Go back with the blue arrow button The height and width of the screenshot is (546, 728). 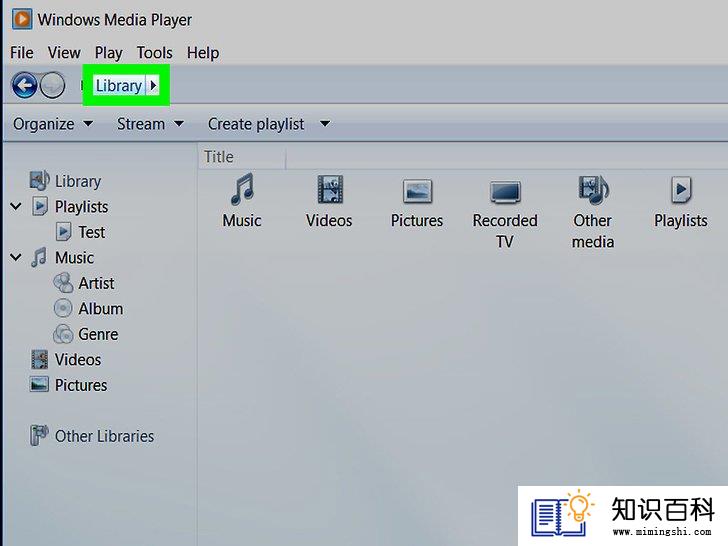(x=25, y=85)
